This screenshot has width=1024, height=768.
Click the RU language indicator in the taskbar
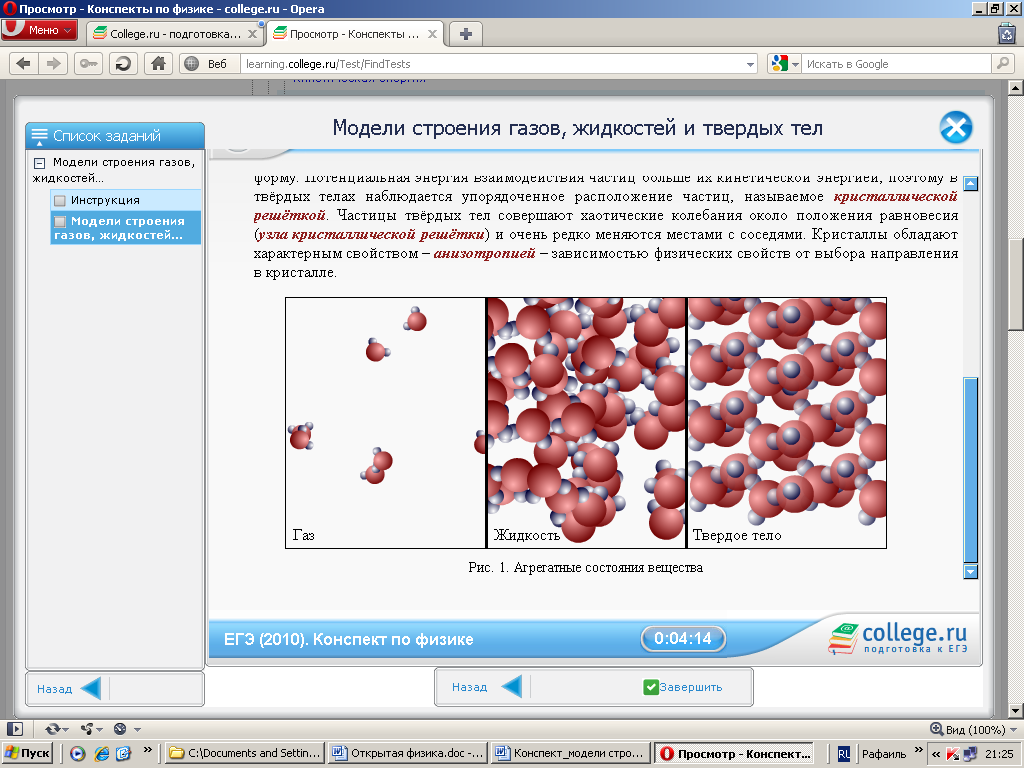pyautogui.click(x=844, y=754)
